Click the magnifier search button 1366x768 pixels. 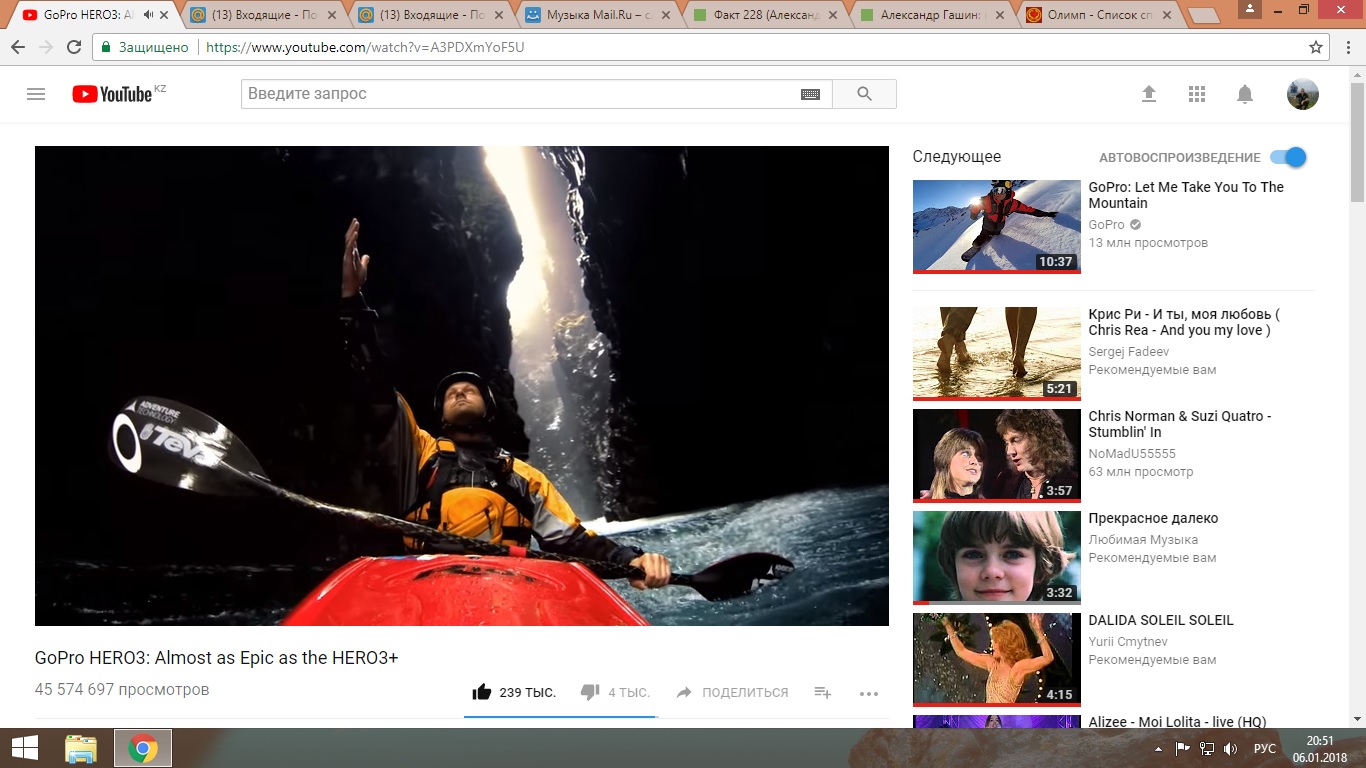pos(865,94)
